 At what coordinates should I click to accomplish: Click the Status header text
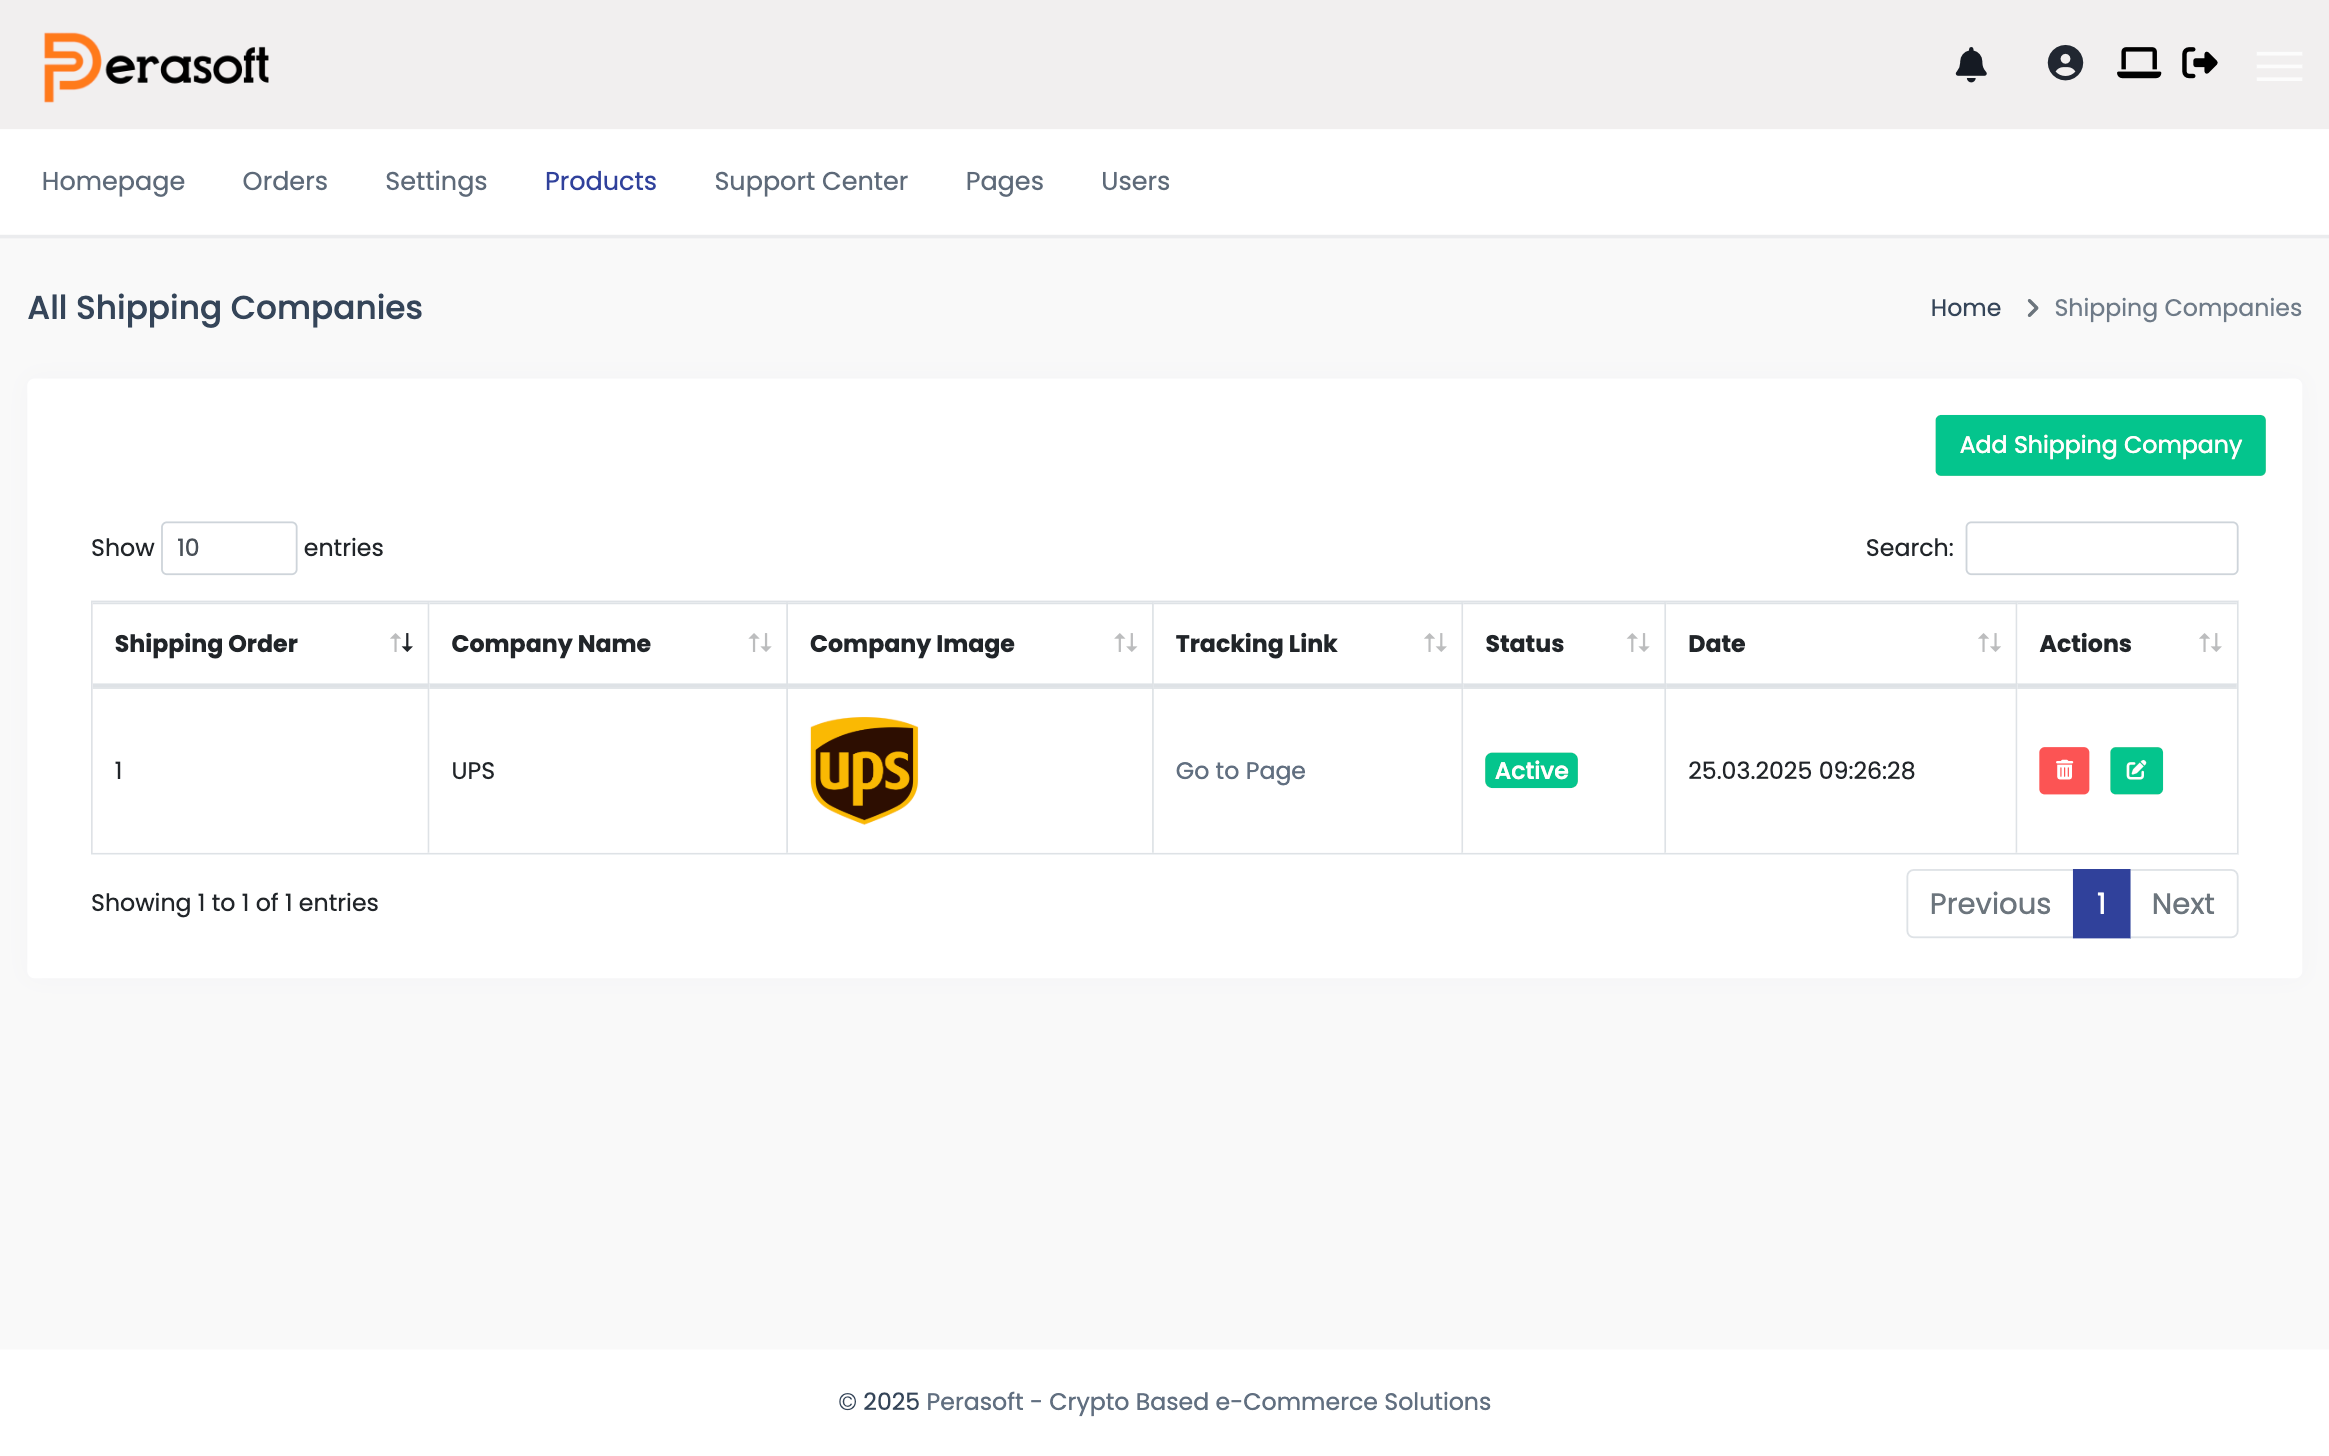[x=1524, y=644]
